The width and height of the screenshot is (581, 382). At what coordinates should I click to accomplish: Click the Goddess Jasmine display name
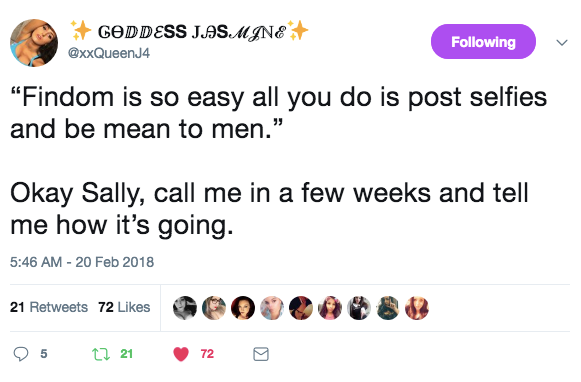pyautogui.click(x=190, y=31)
